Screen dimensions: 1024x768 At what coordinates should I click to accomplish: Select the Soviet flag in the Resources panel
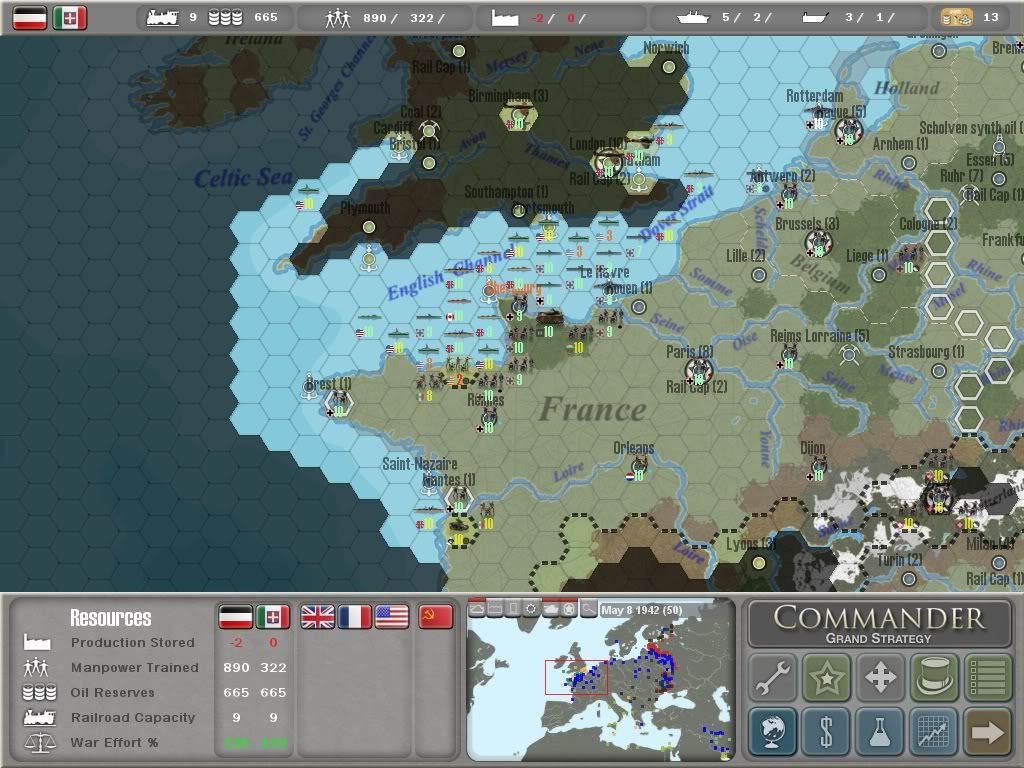pyautogui.click(x=436, y=616)
